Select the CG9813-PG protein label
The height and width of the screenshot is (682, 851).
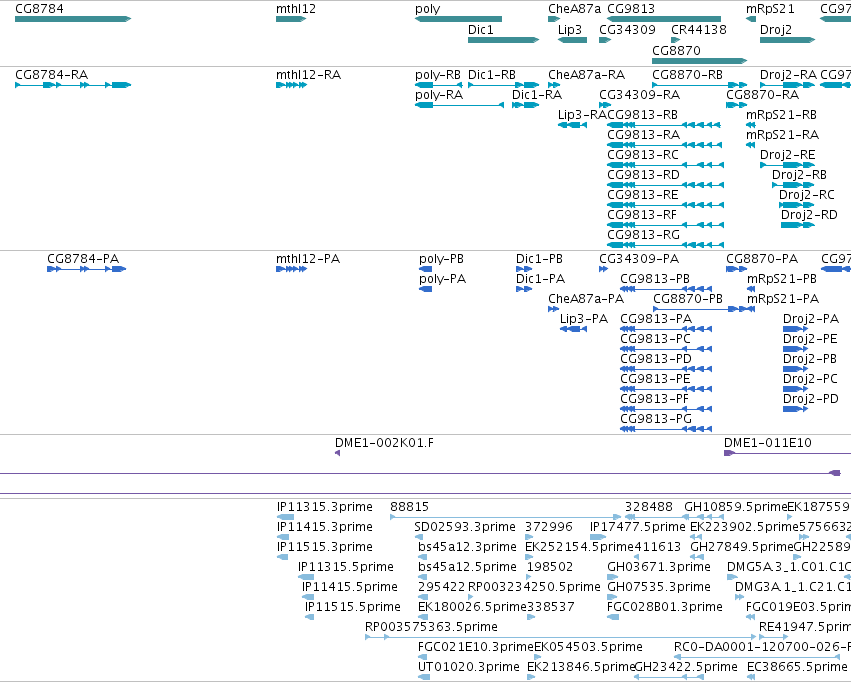pos(656,418)
